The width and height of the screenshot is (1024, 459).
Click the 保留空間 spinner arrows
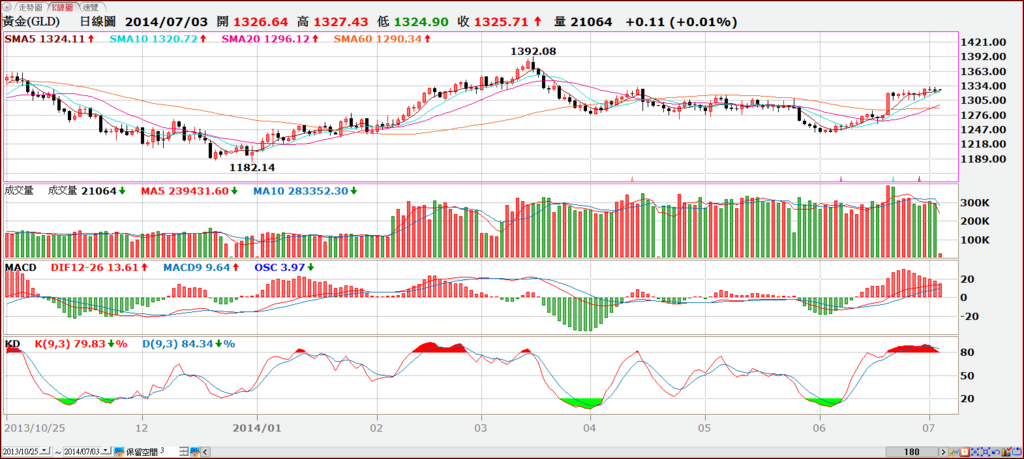184,451
